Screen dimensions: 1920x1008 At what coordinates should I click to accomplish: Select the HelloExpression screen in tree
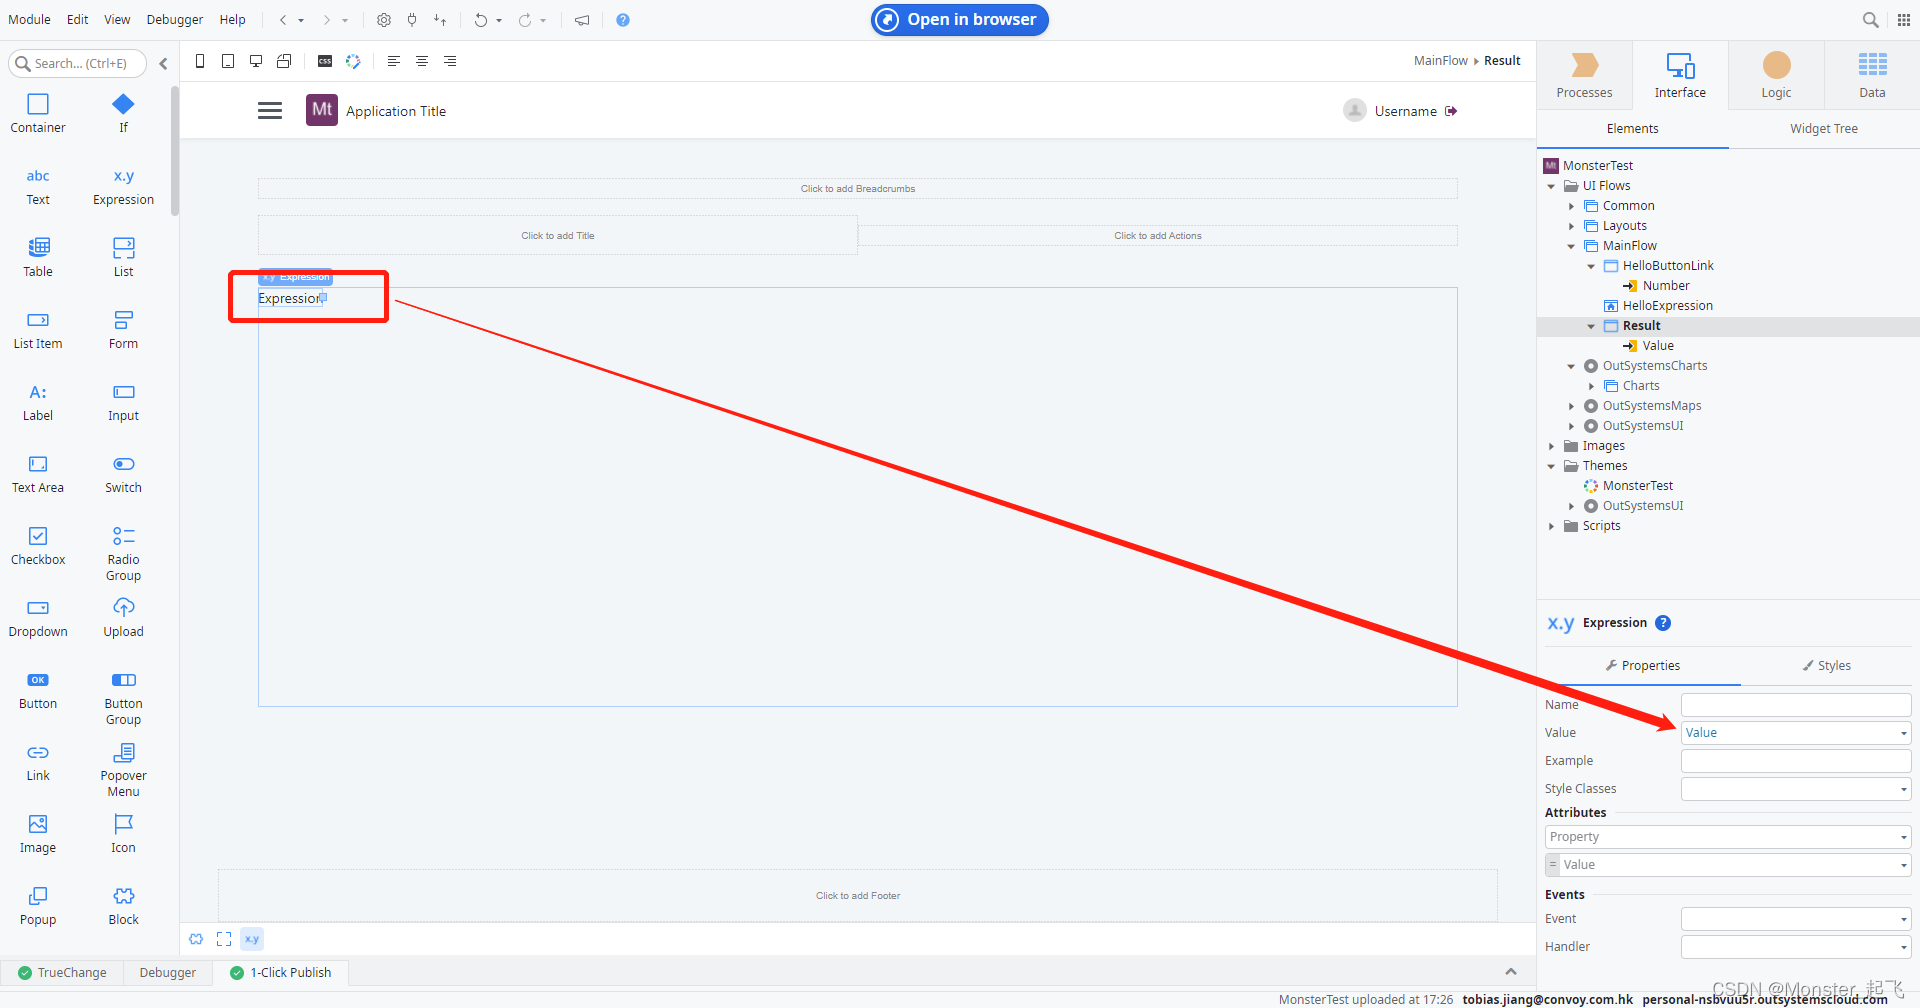click(x=1667, y=306)
